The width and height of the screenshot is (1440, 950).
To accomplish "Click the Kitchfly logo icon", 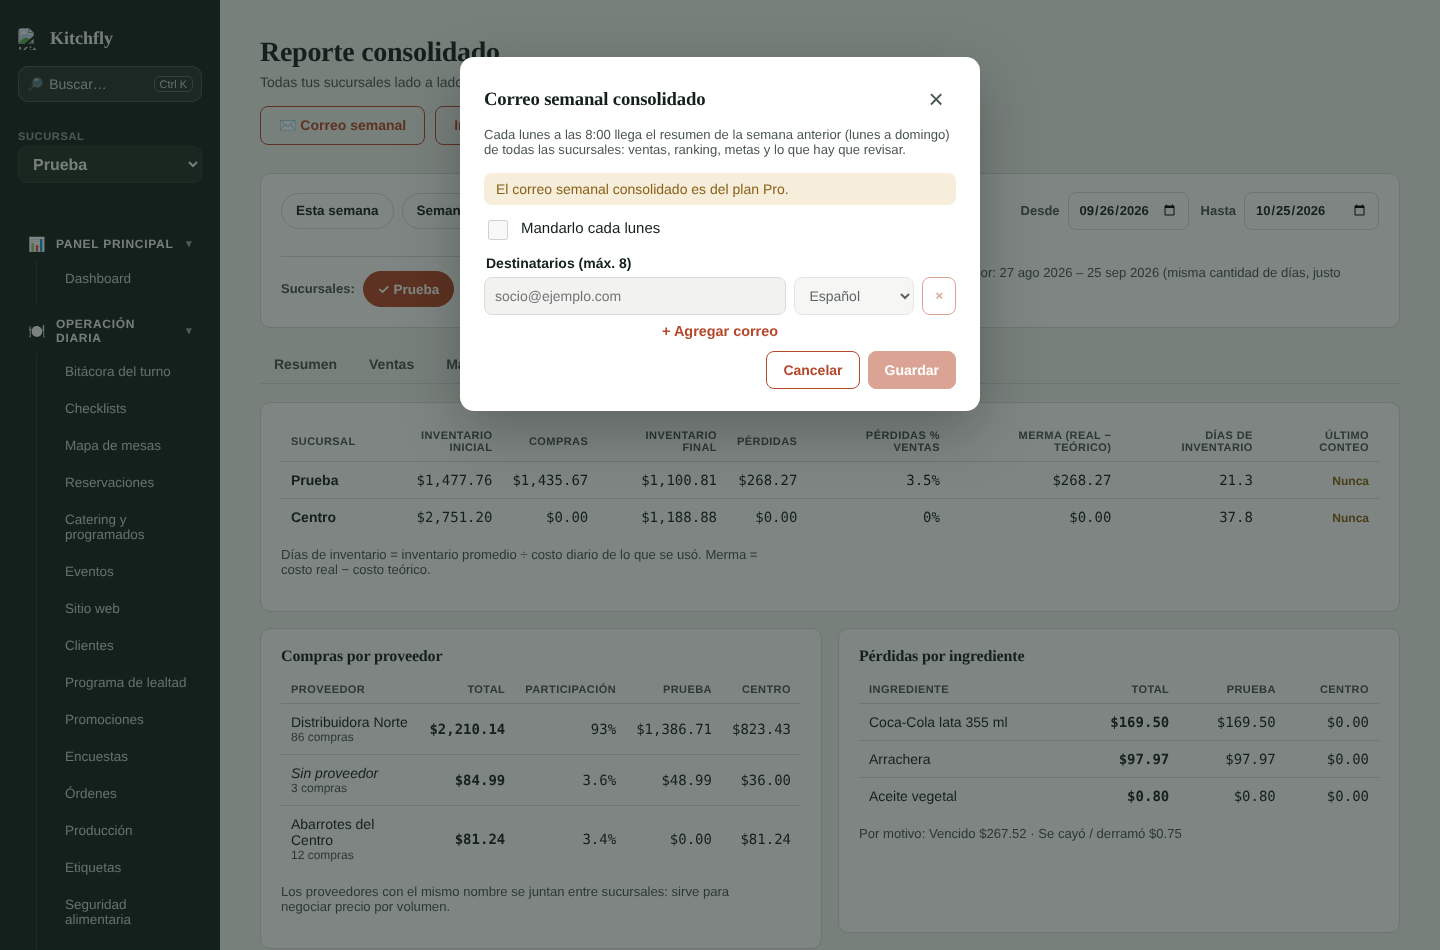I will point(27,39).
